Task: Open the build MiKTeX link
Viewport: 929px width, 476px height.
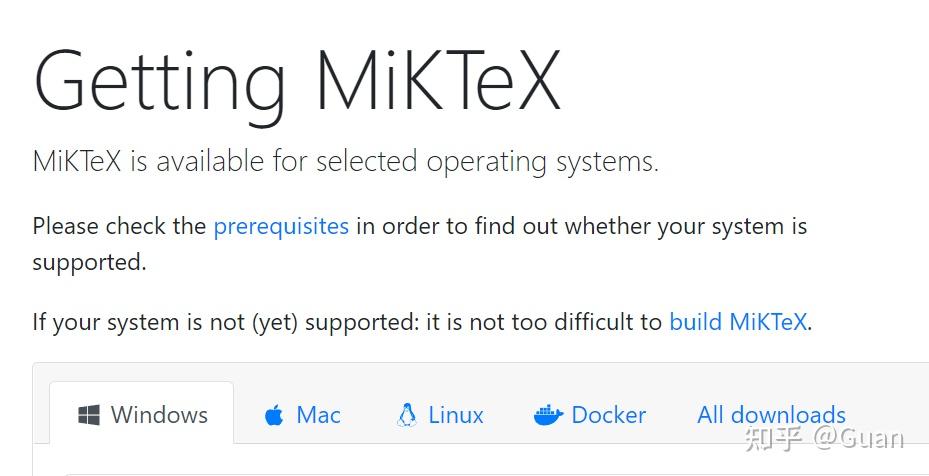Action: (x=738, y=322)
